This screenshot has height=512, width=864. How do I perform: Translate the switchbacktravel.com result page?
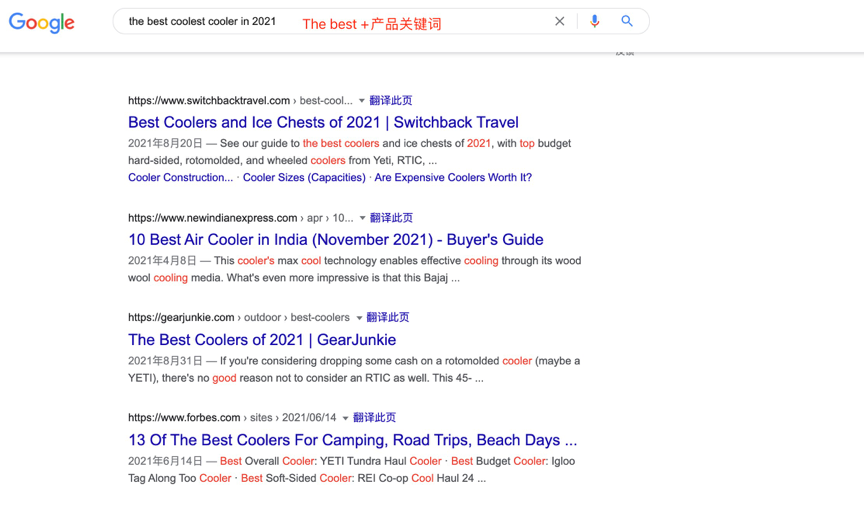tap(391, 100)
